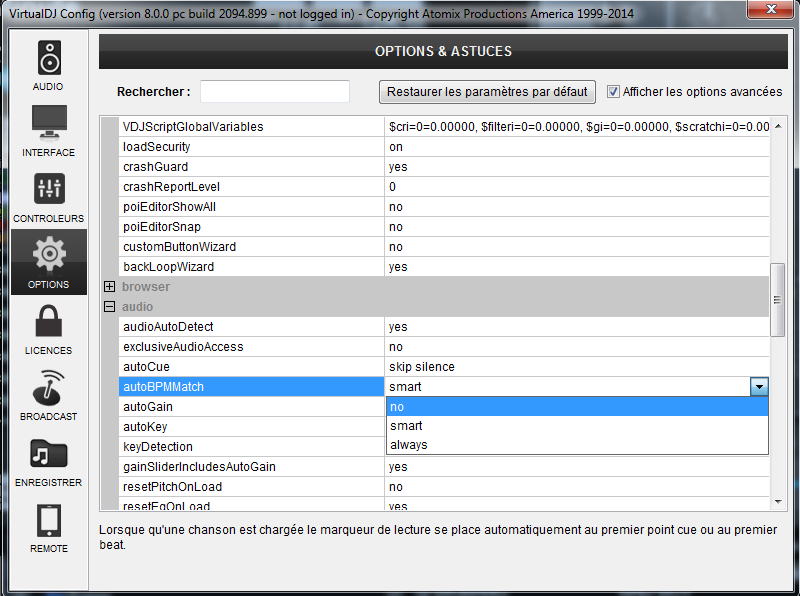Close the autoBPMMatch dropdown arrow
The image size is (800, 596).
click(x=759, y=387)
